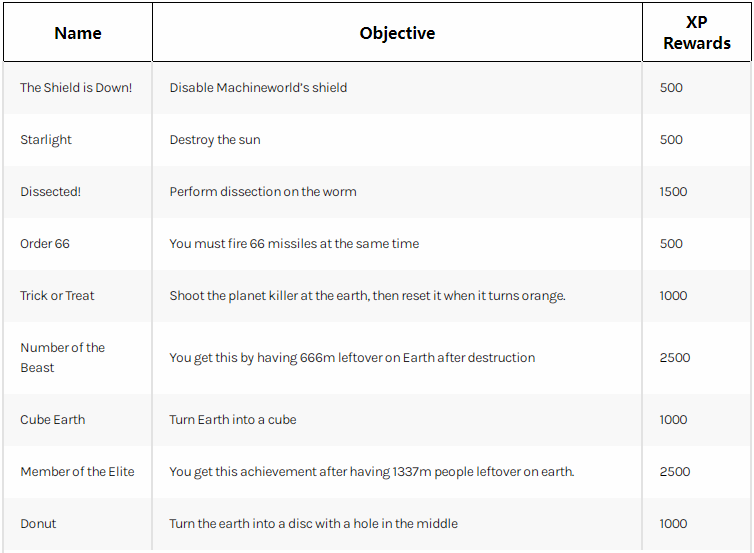Select the Number of the Beast cell
Viewport: 754px width, 553px height.
63,357
